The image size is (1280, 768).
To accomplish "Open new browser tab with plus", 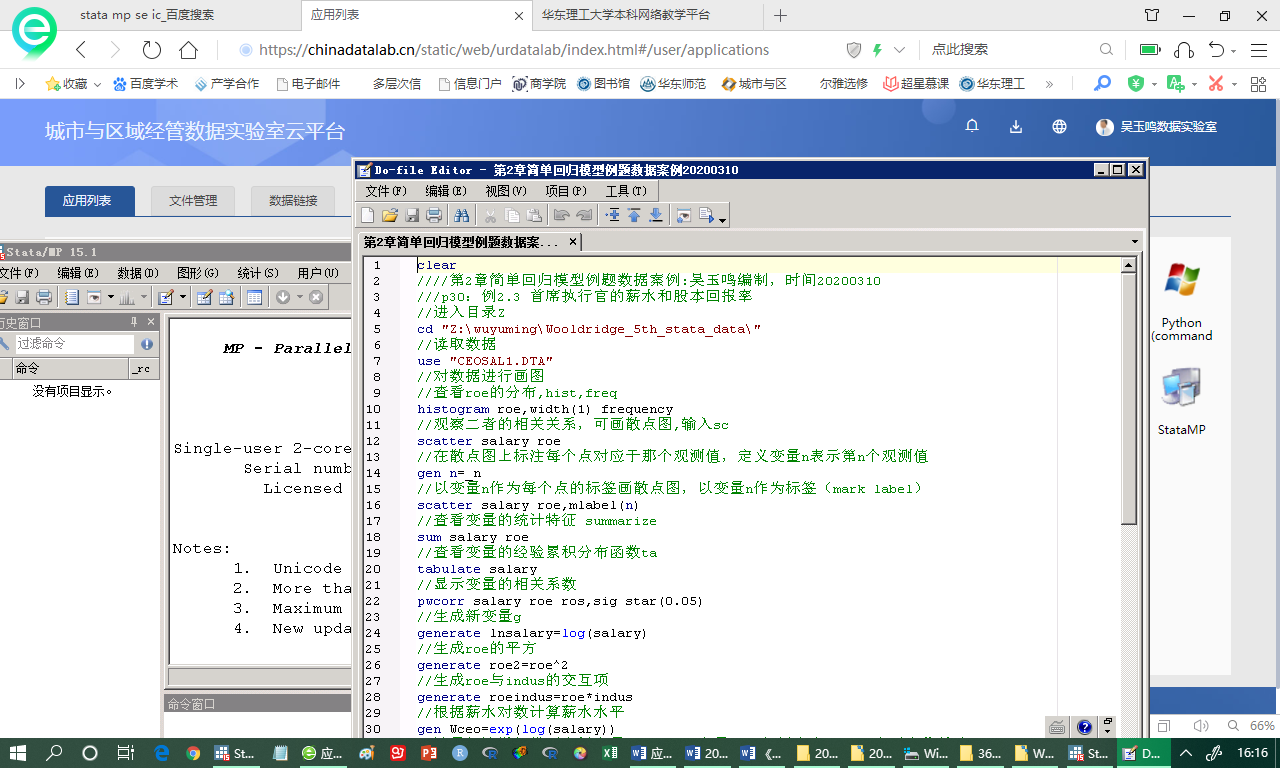I will [x=781, y=15].
